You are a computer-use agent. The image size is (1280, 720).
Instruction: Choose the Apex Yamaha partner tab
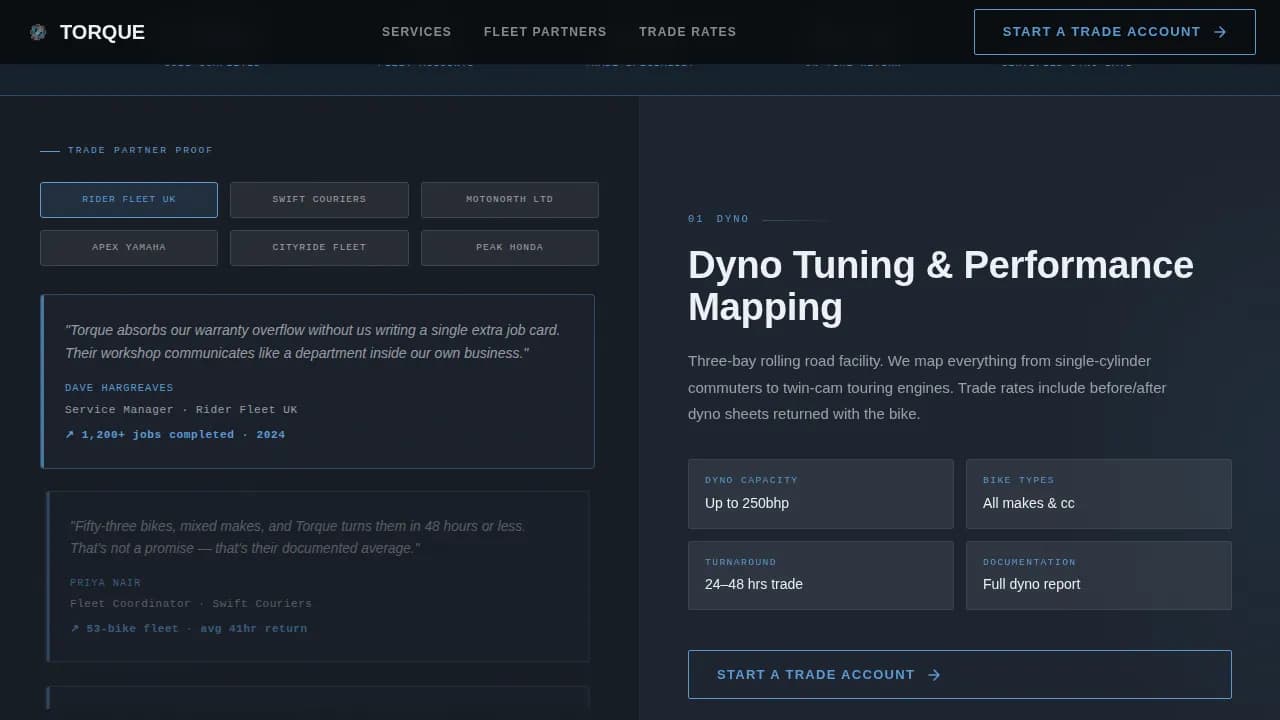click(129, 248)
